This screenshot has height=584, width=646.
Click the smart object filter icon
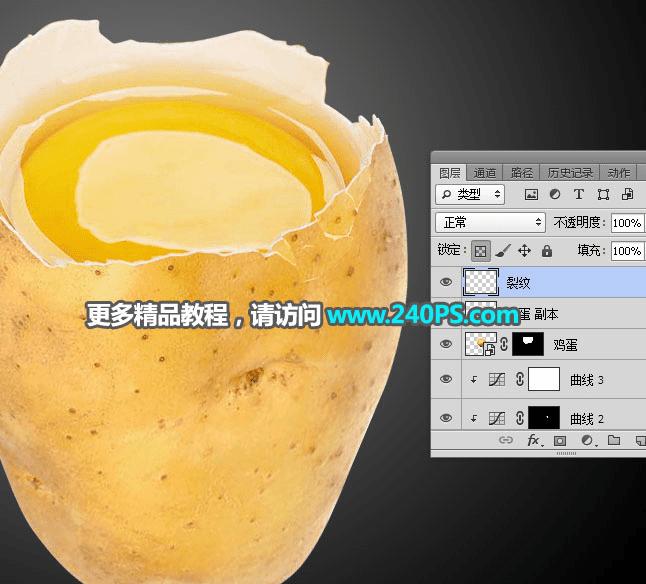click(x=627, y=194)
